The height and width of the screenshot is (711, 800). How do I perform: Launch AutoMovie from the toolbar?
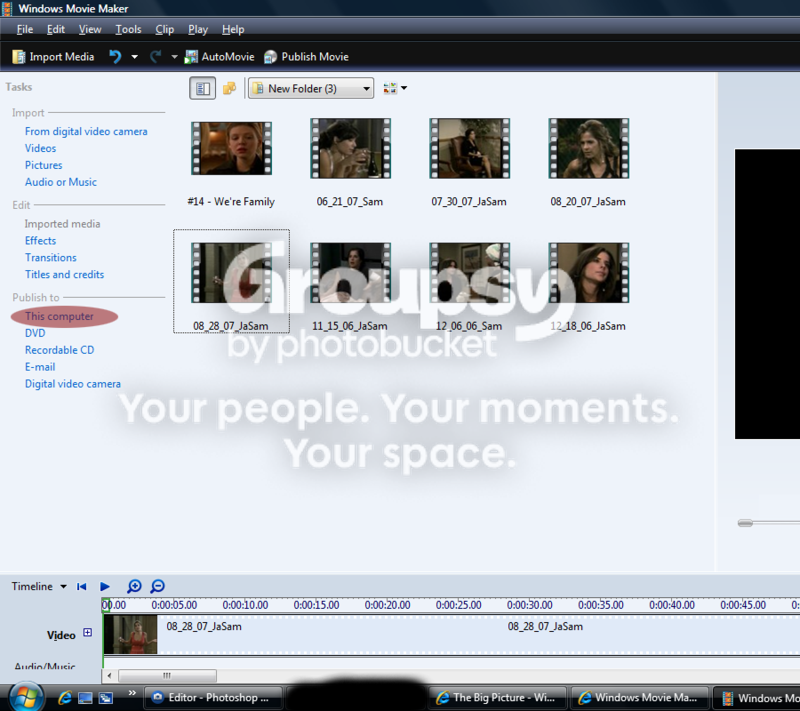[219, 57]
